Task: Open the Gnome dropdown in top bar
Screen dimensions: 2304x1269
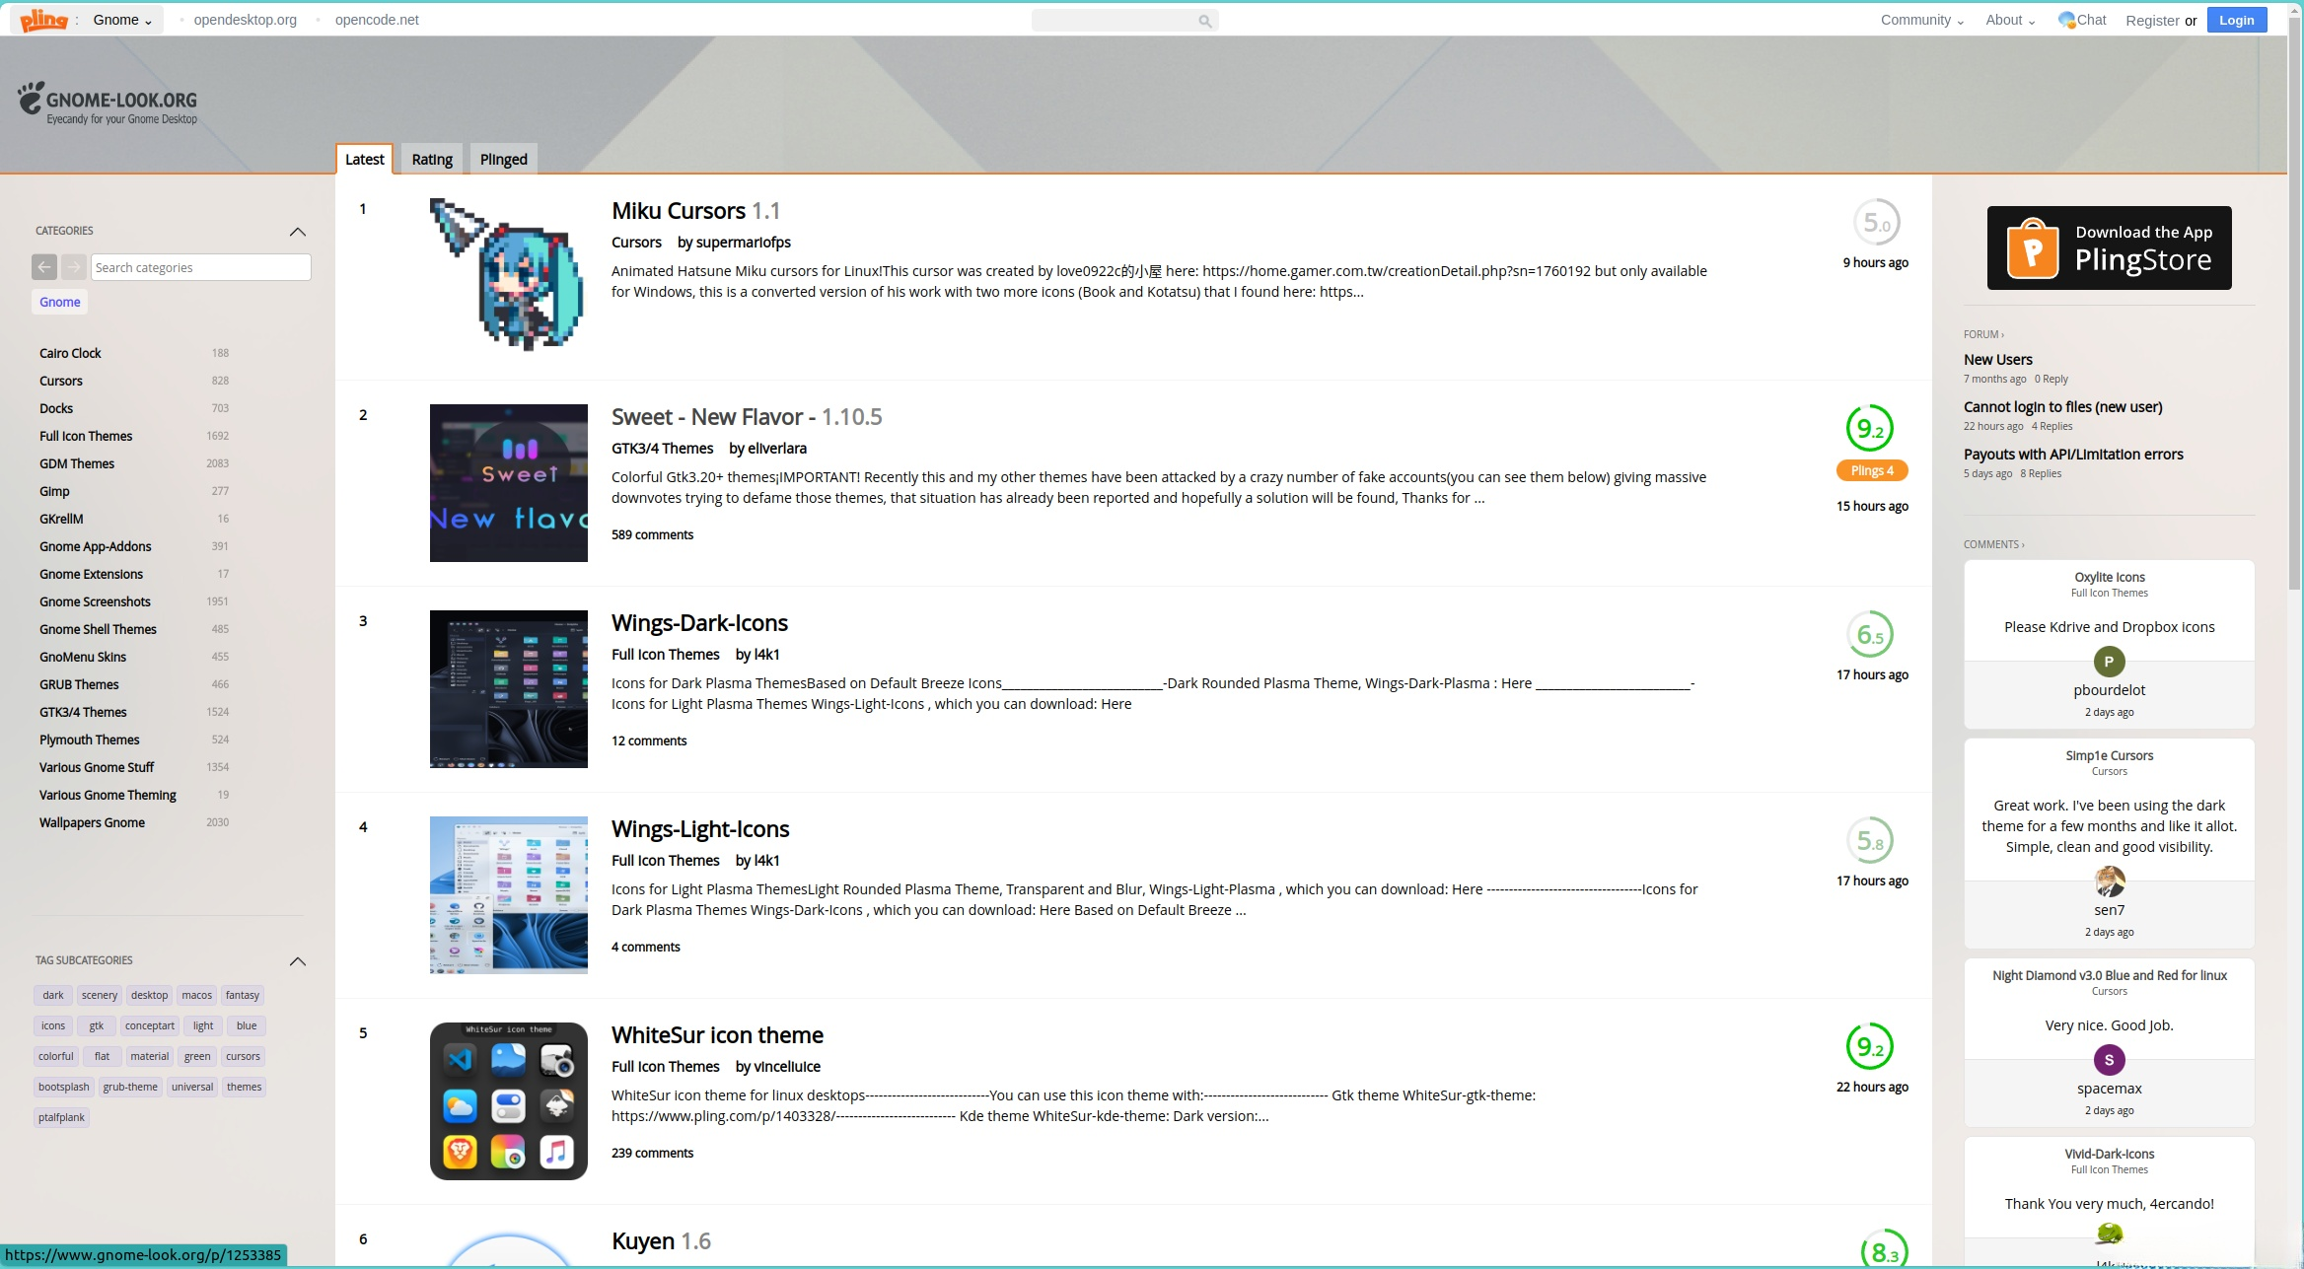Action: click(x=122, y=20)
